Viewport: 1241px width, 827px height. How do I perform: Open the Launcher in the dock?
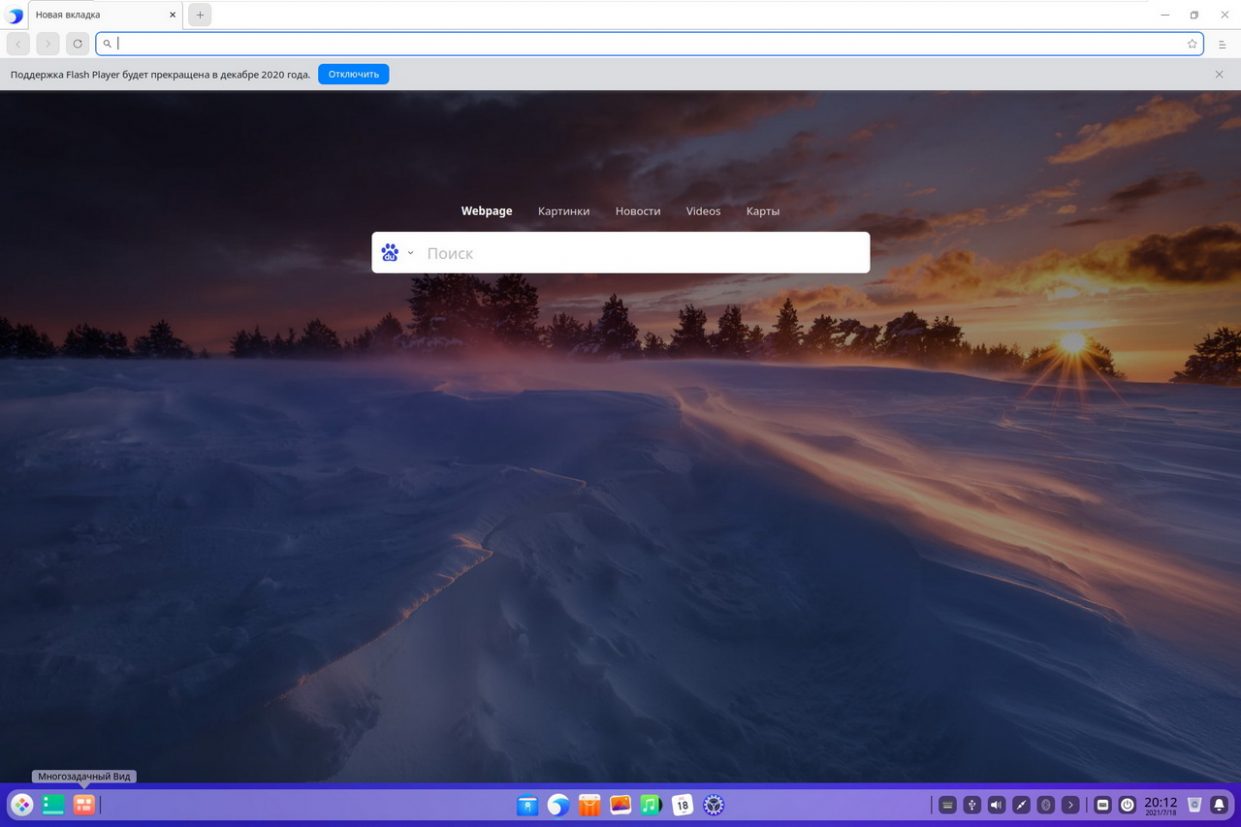(22, 805)
